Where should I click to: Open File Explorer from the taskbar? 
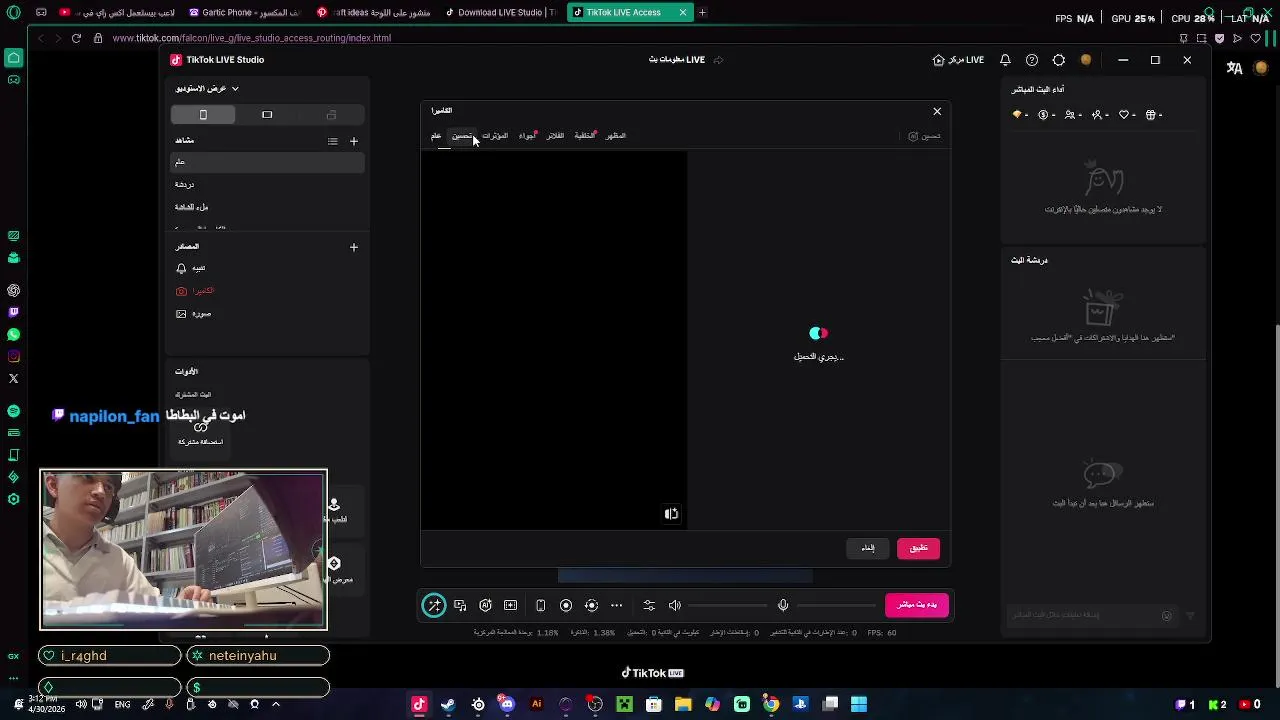683,704
